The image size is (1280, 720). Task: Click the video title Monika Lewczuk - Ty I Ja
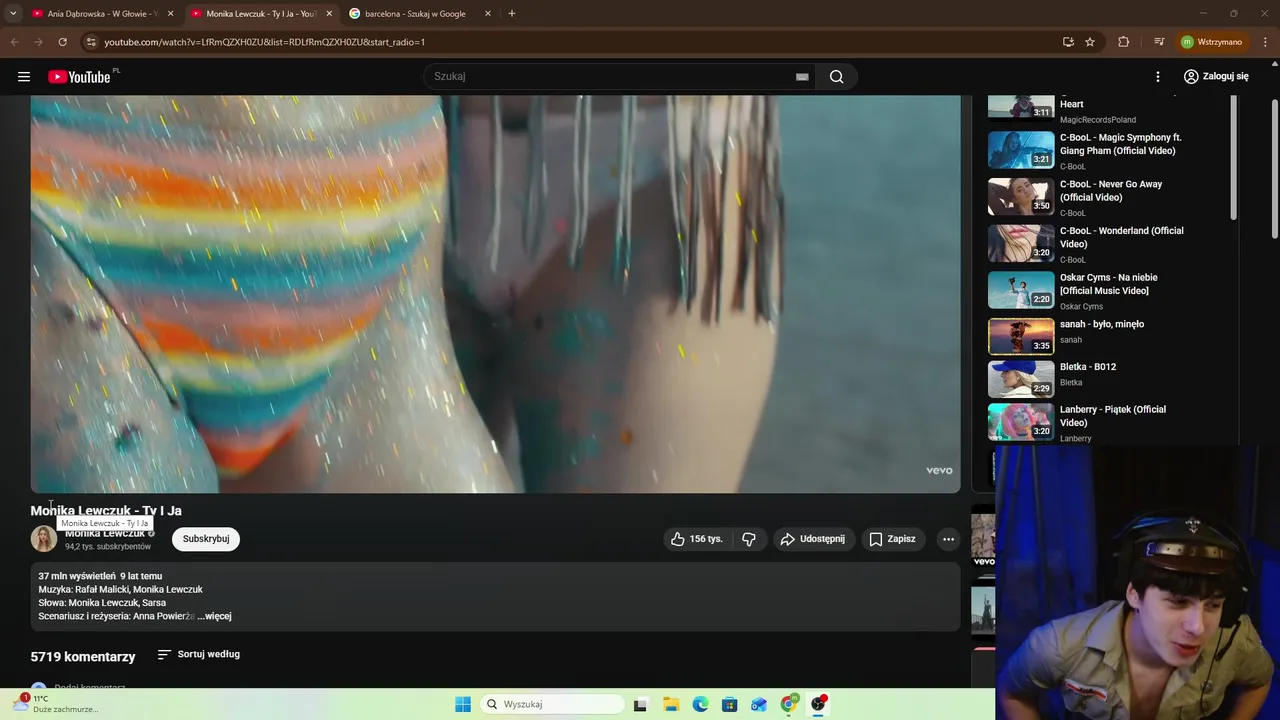pyautogui.click(x=106, y=510)
